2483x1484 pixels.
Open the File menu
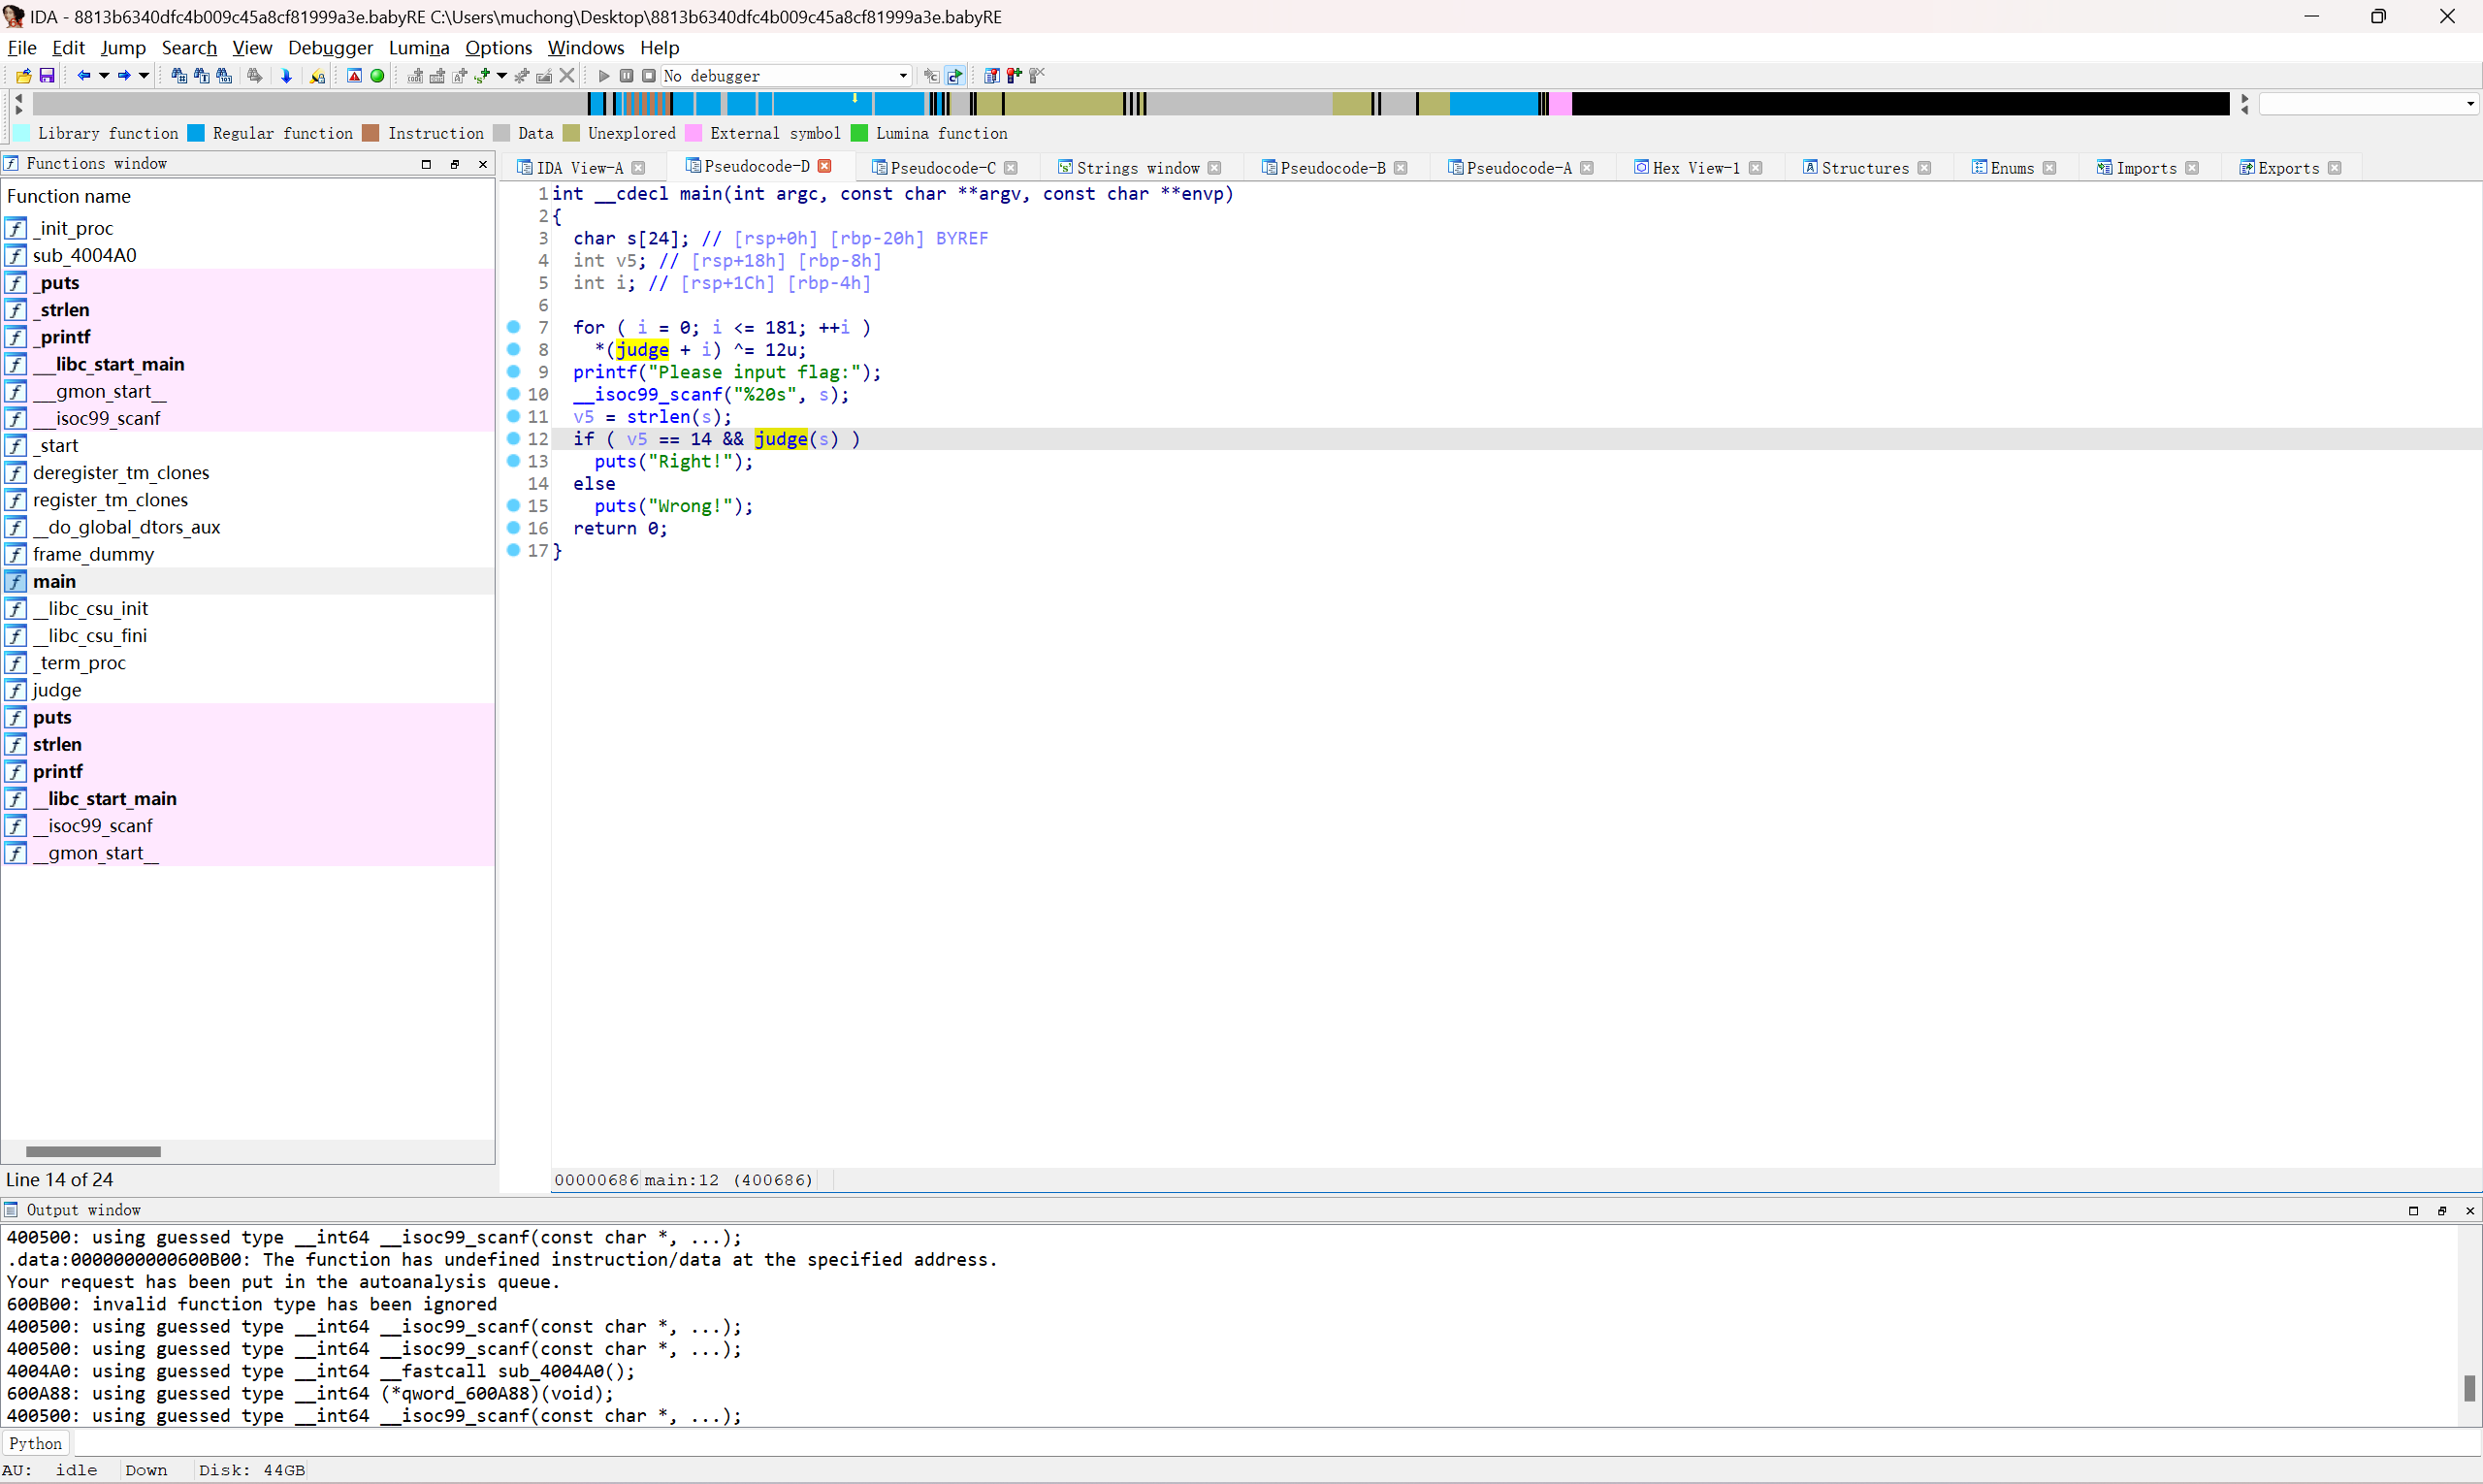tap(22, 47)
